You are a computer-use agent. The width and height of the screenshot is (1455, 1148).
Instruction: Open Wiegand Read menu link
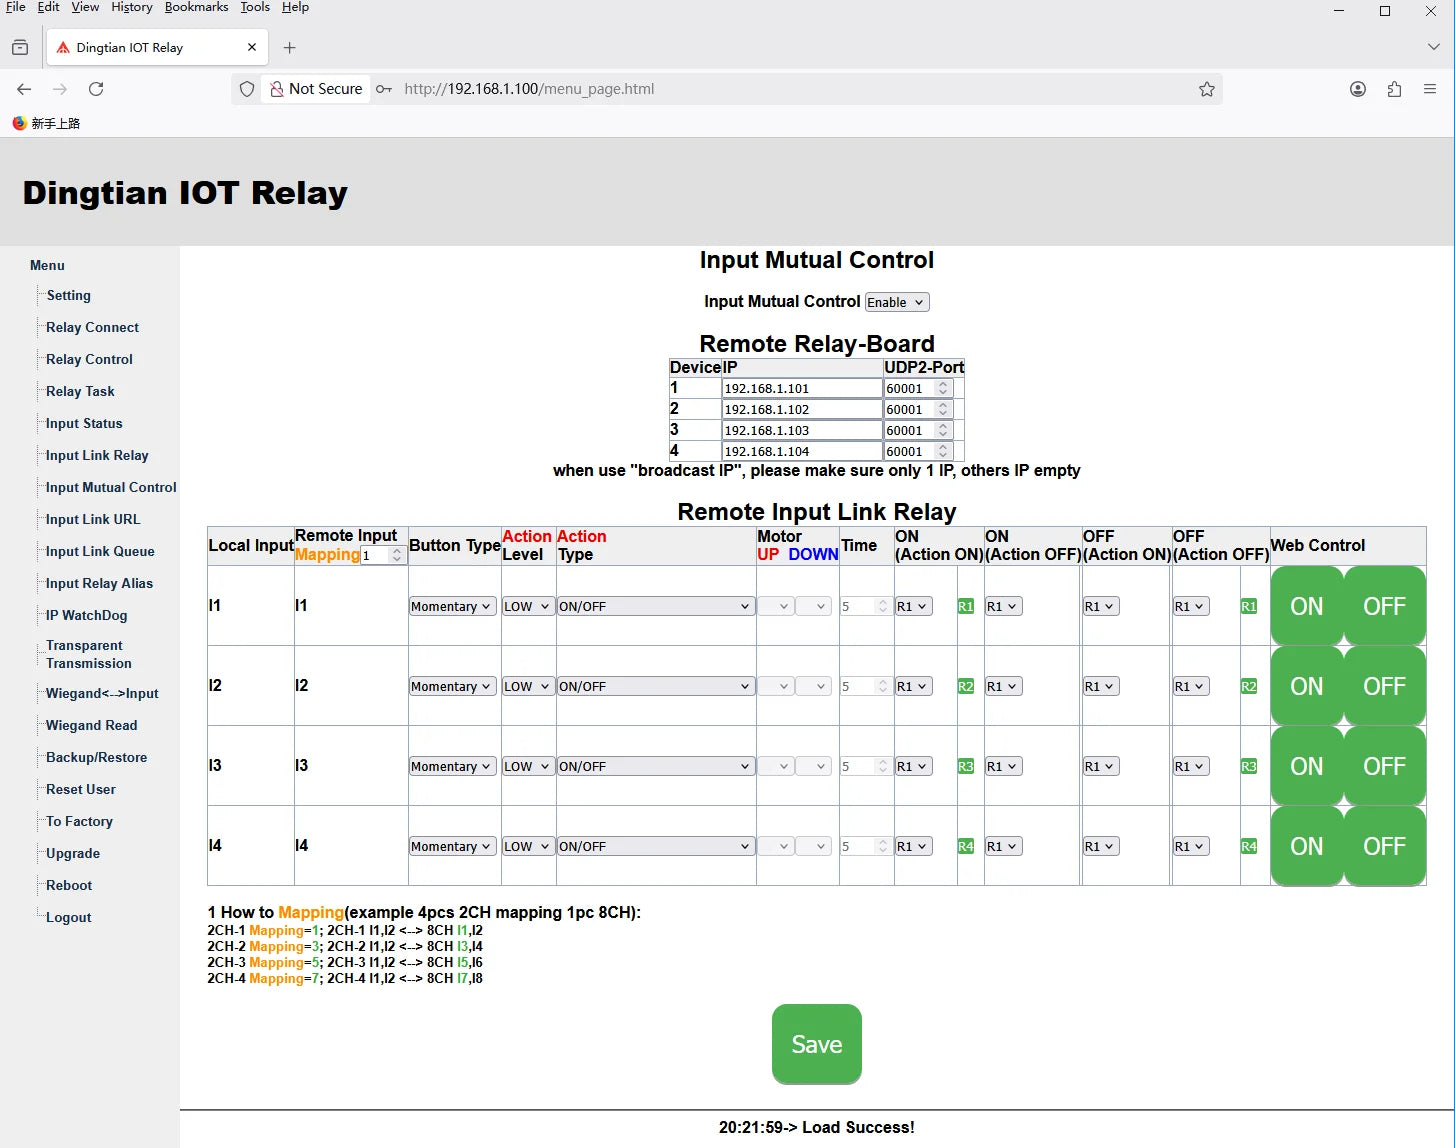(x=91, y=725)
